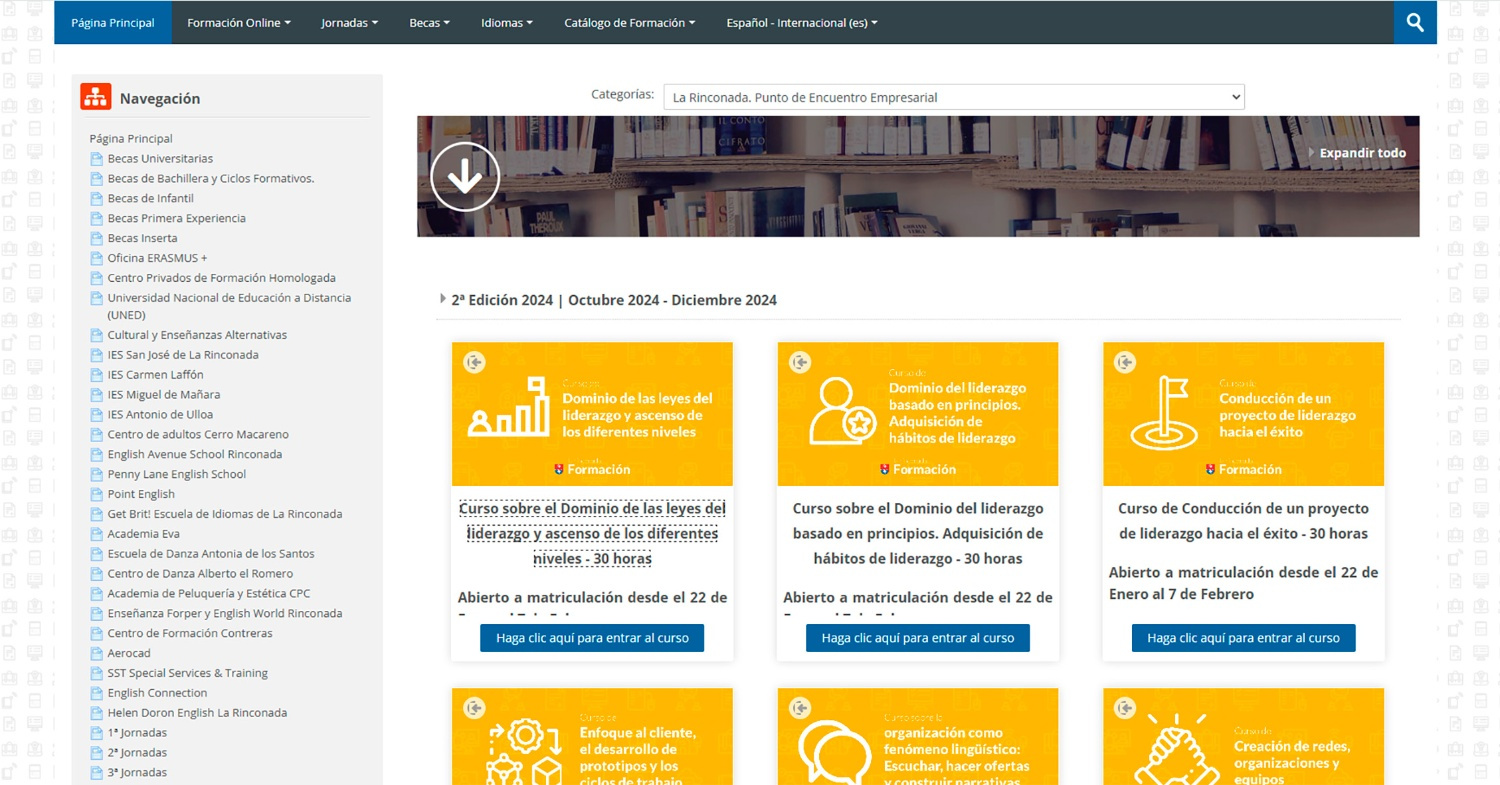Screen dimensions: 1500x785
Task: Open Get Brit! Escuela de Idiomas link
Action: tap(225, 514)
